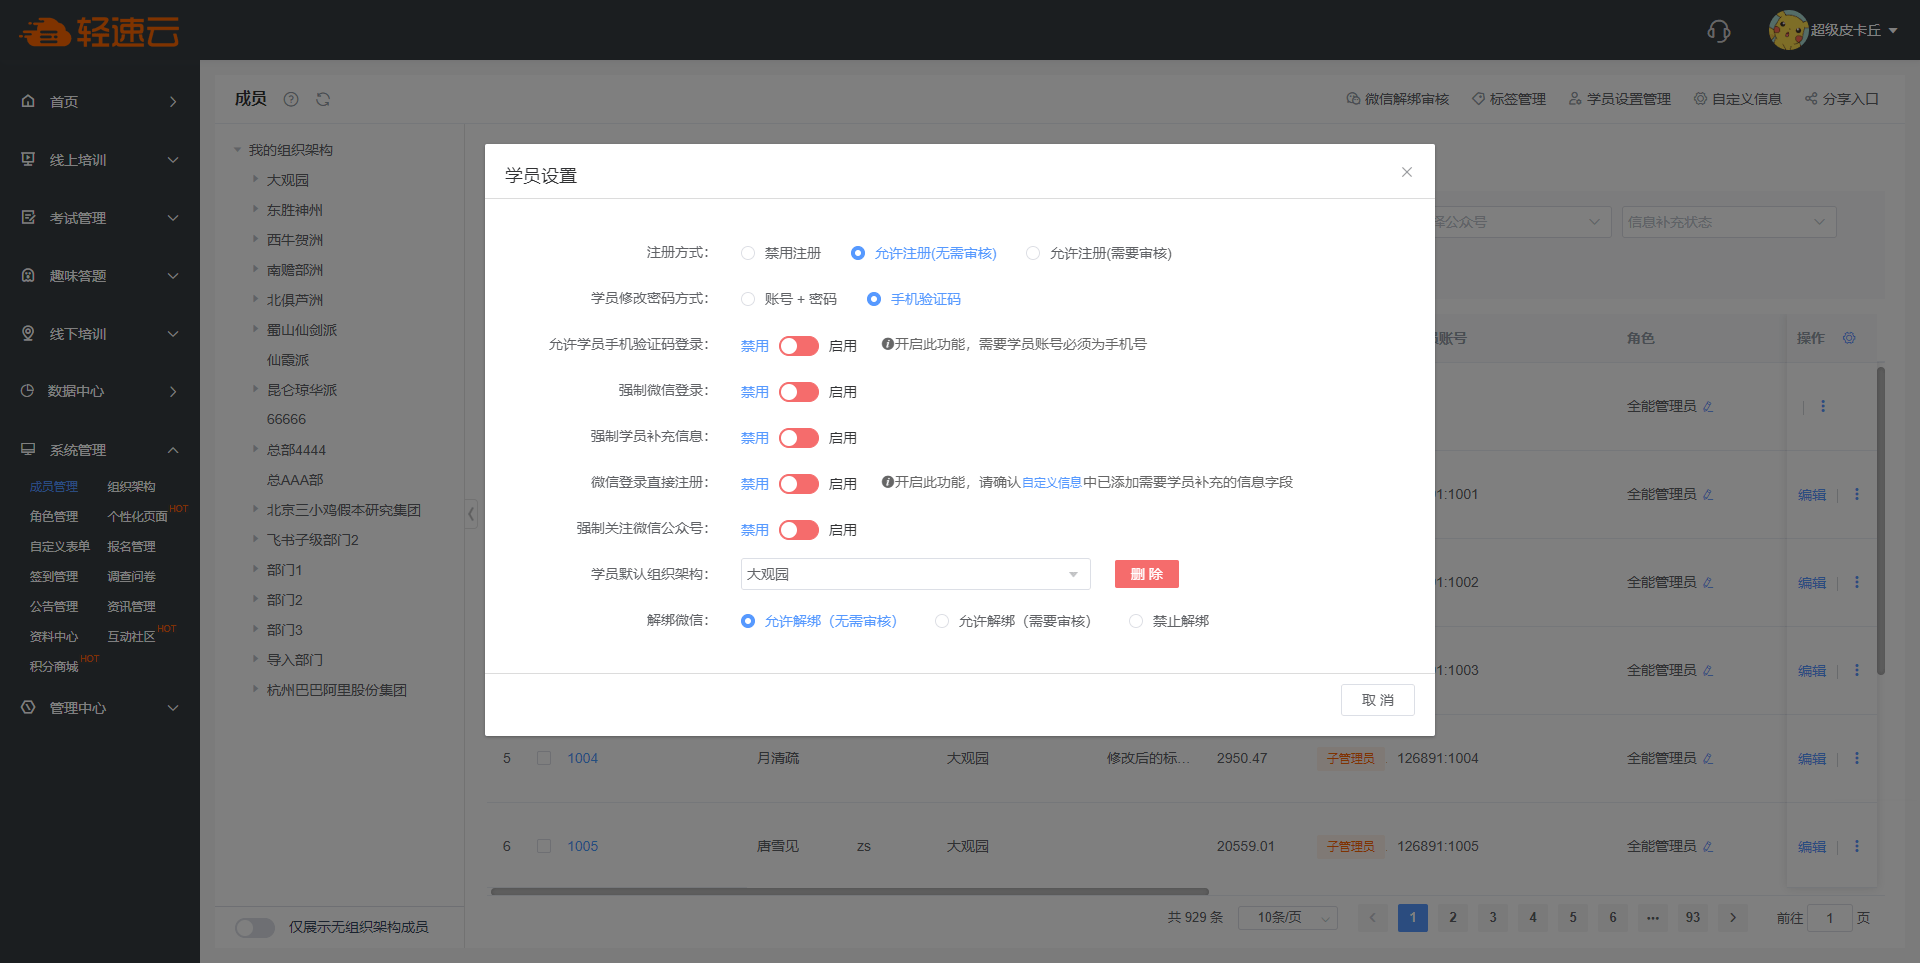
Task: Click the refresh icon beside 成员 title
Action: click(323, 99)
